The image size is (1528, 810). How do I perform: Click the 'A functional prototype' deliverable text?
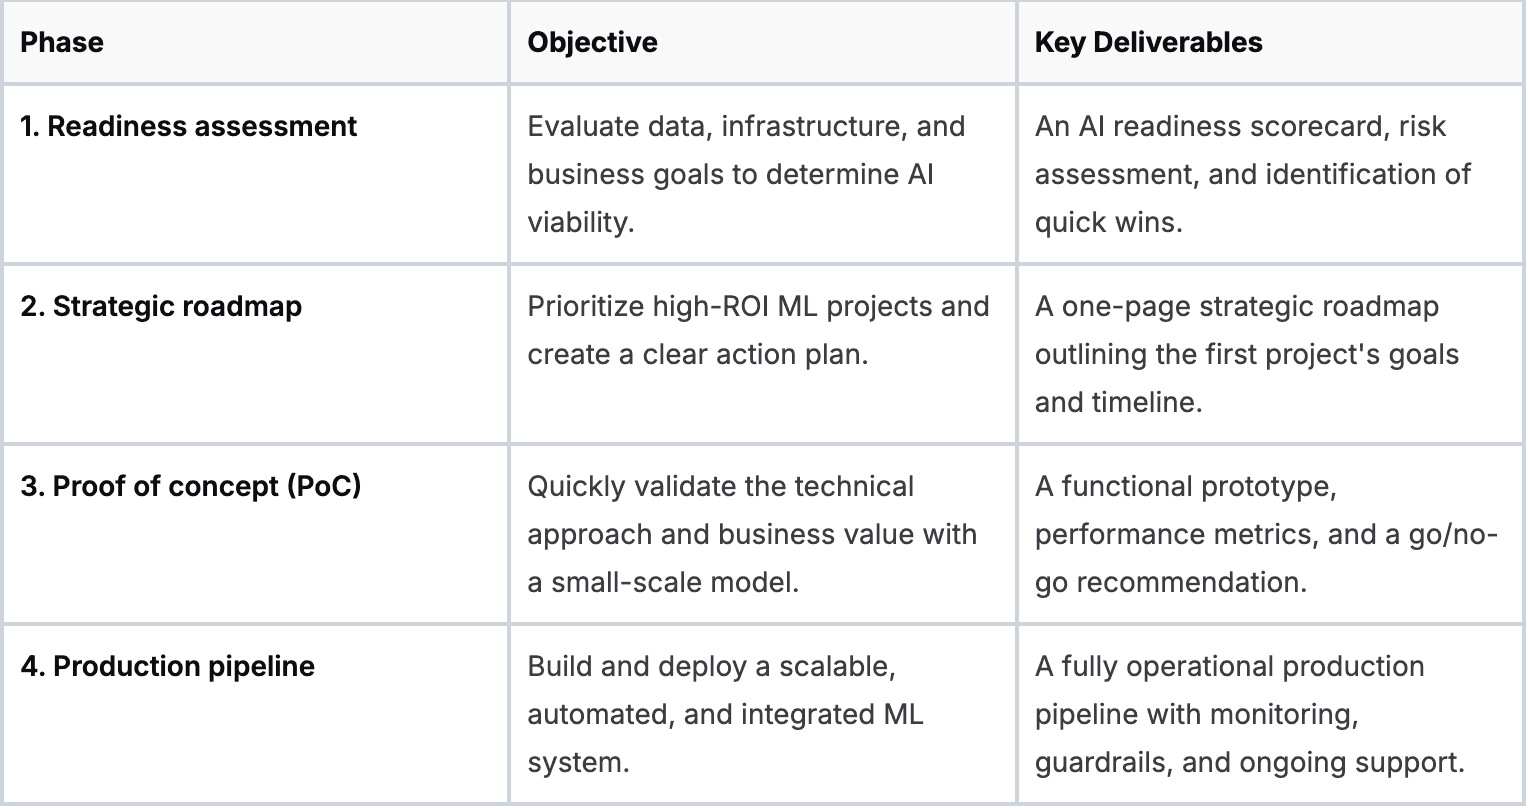(1185, 487)
